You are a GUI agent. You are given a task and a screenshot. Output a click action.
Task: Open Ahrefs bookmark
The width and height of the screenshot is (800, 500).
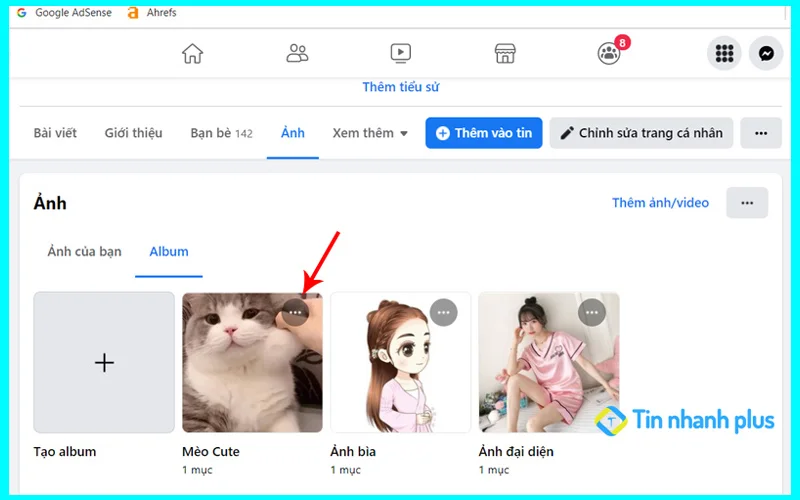tap(152, 13)
